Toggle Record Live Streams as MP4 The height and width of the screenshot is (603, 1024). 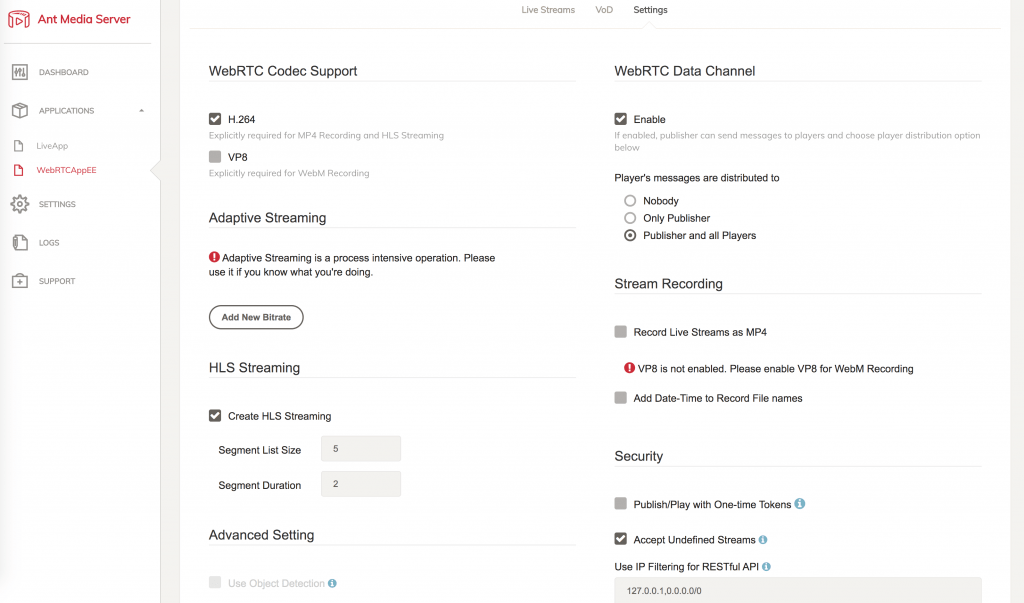pyautogui.click(x=621, y=332)
